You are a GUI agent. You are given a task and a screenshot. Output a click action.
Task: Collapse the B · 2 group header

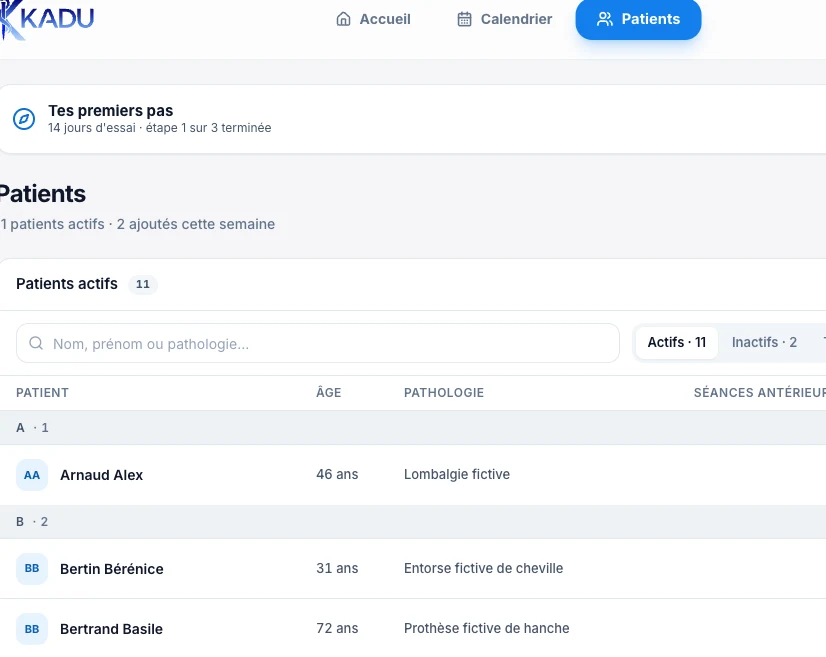click(413, 522)
